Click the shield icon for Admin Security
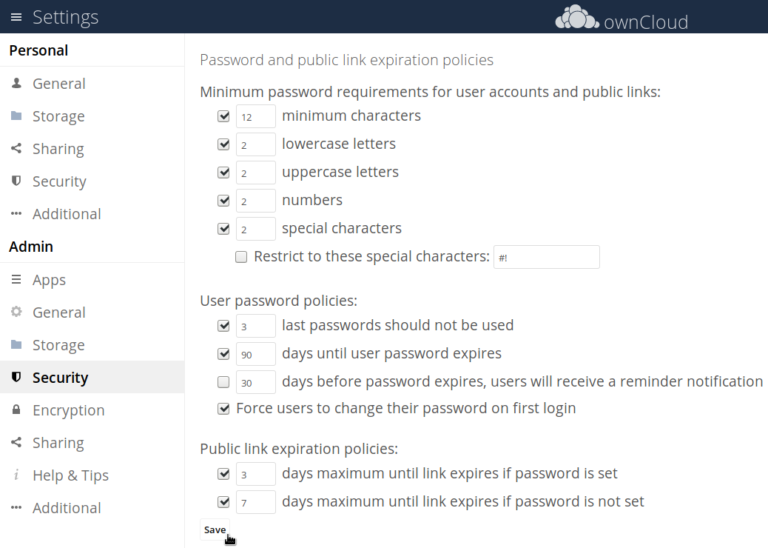Screen dimensions: 768x548 pos(16,377)
